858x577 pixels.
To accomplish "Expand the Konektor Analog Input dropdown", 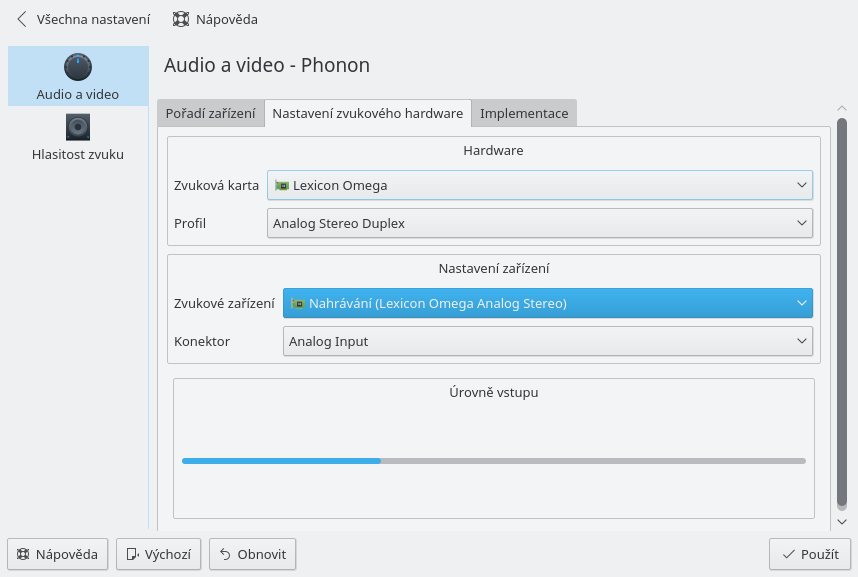I will 547,341.
